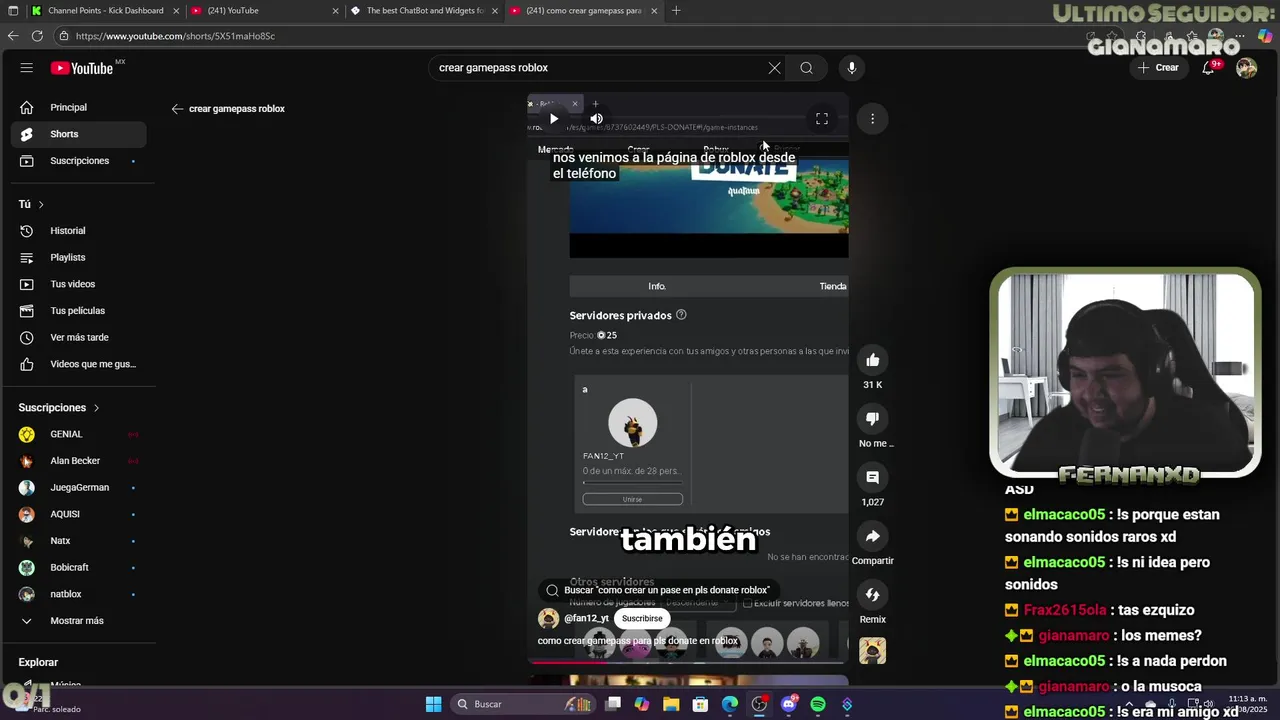Open a new browser tab

pos(676,11)
